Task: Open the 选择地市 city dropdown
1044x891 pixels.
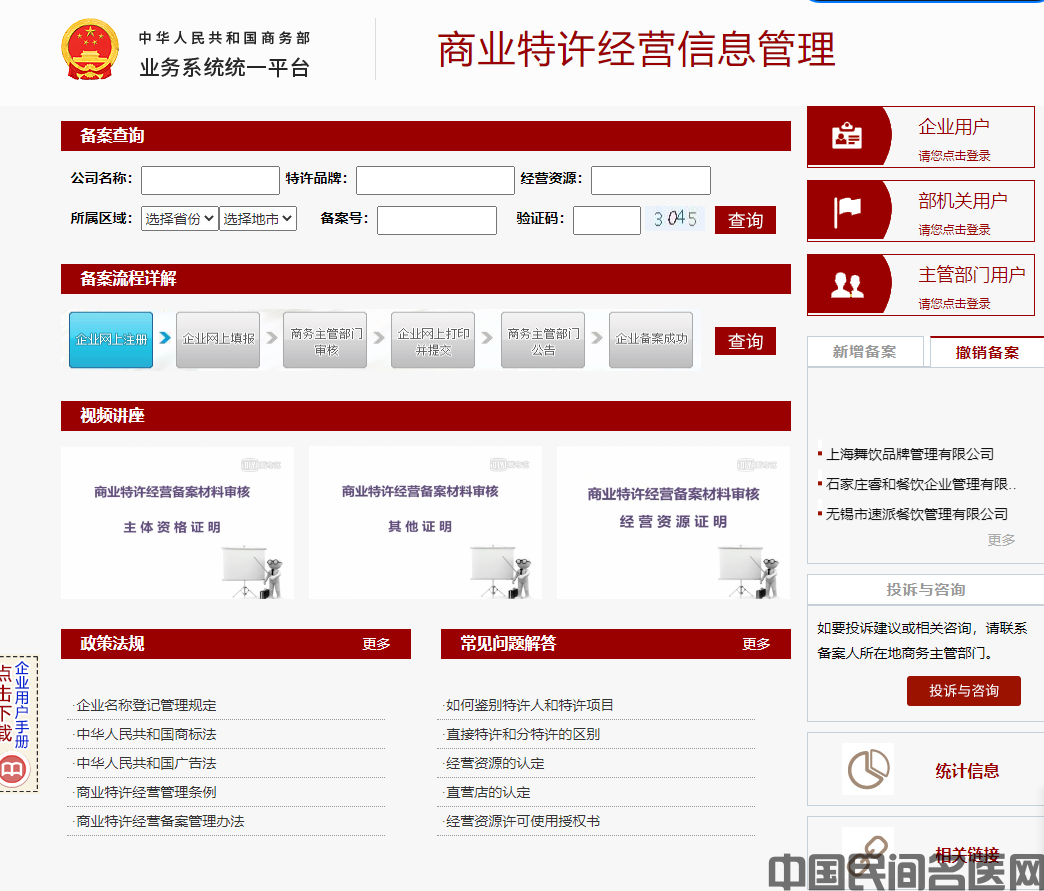Action: coord(258,218)
